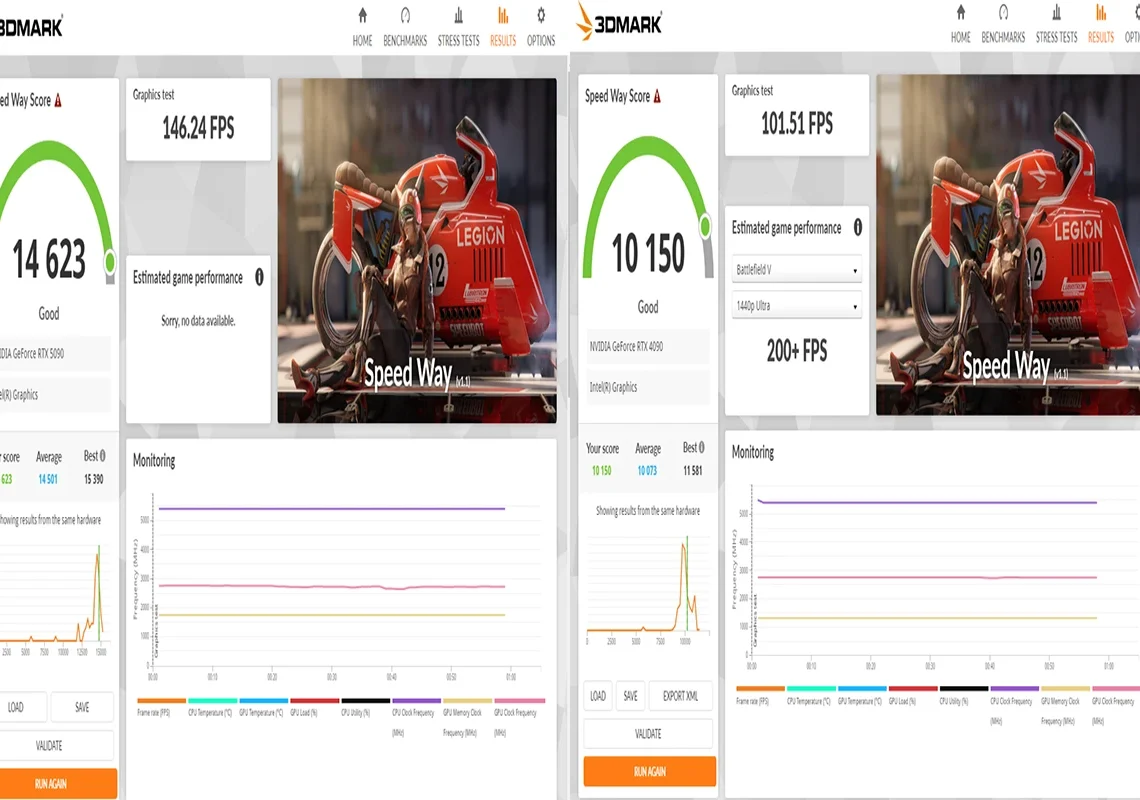Click SAVE button in the right window

[630, 696]
